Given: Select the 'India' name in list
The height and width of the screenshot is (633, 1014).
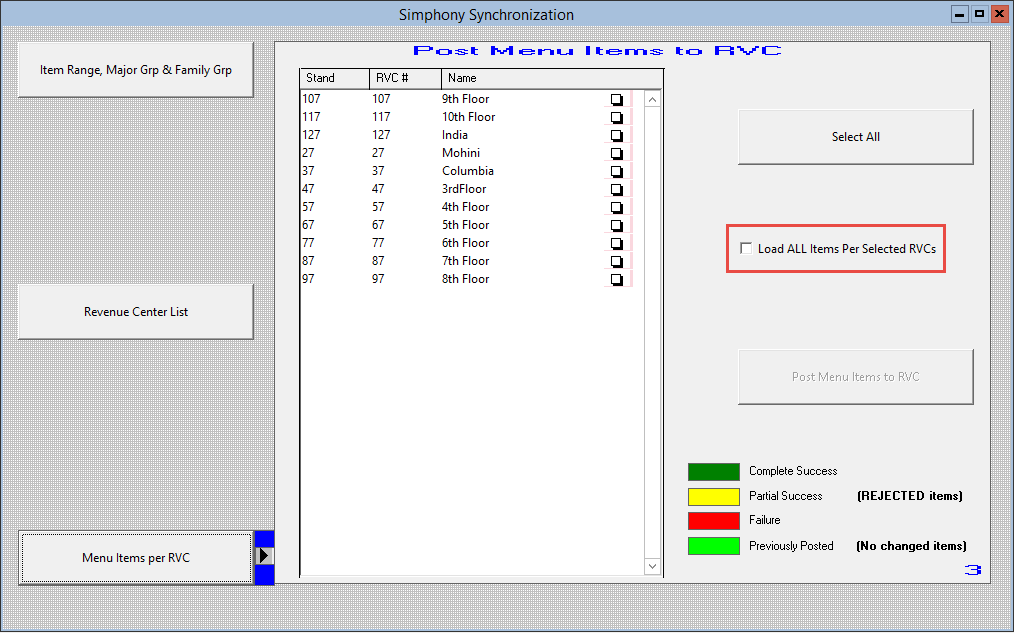Looking at the screenshot, I should (455, 135).
